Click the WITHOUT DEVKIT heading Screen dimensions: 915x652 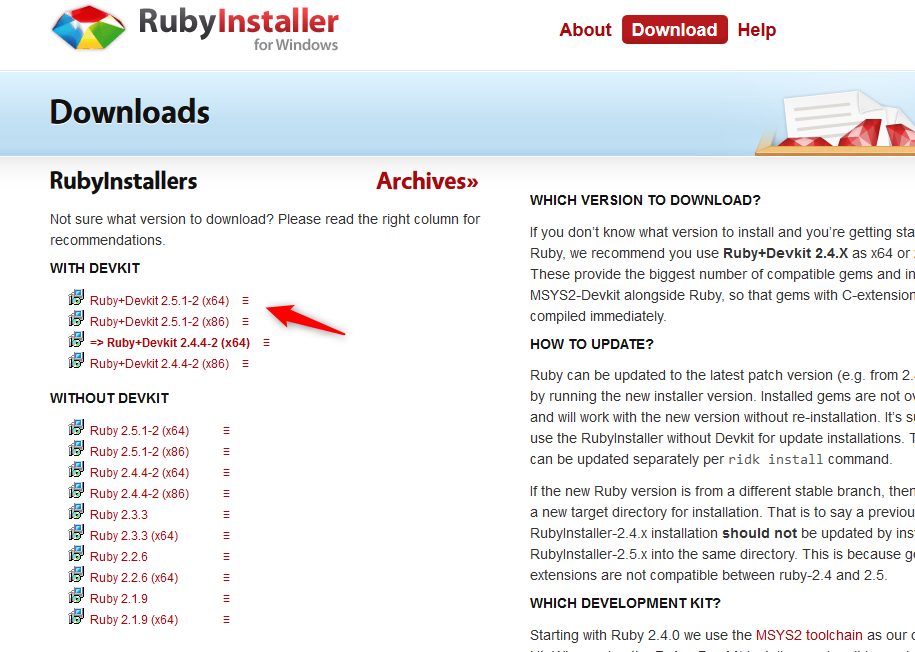(x=110, y=399)
